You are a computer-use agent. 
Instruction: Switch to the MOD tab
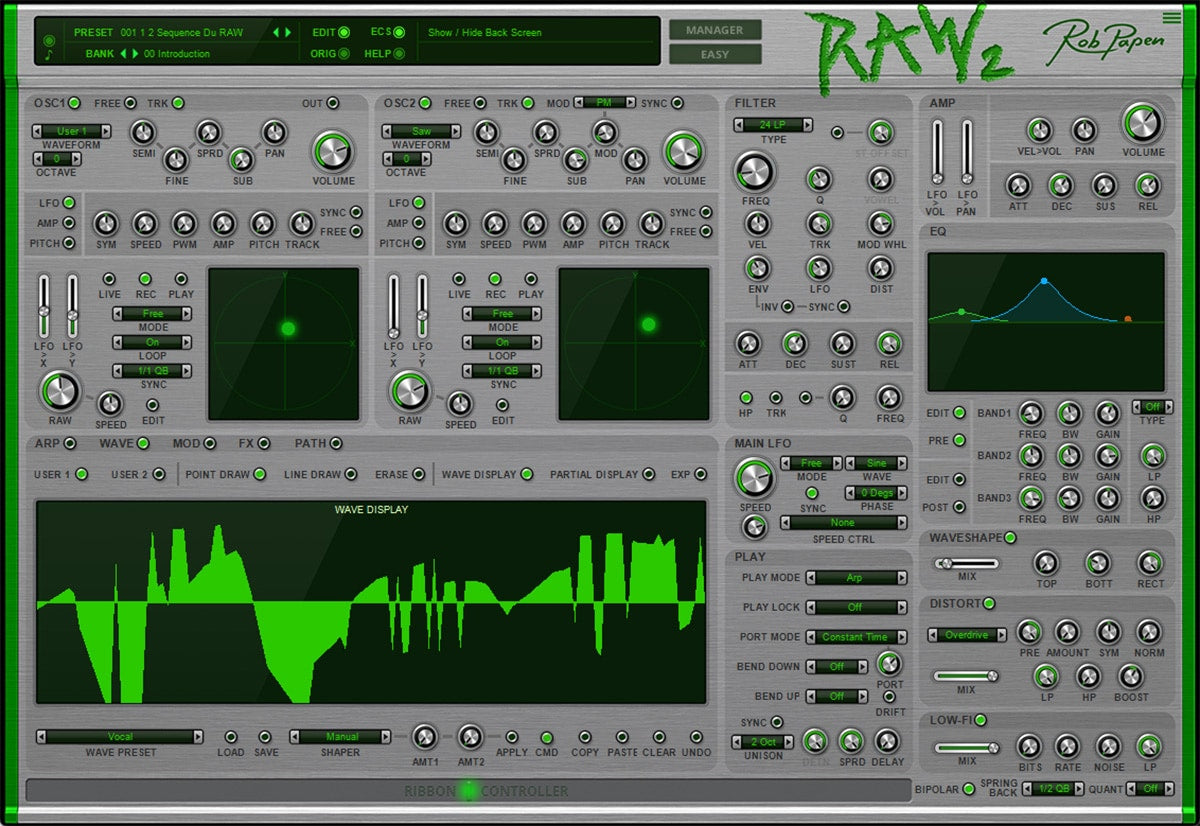[210, 443]
